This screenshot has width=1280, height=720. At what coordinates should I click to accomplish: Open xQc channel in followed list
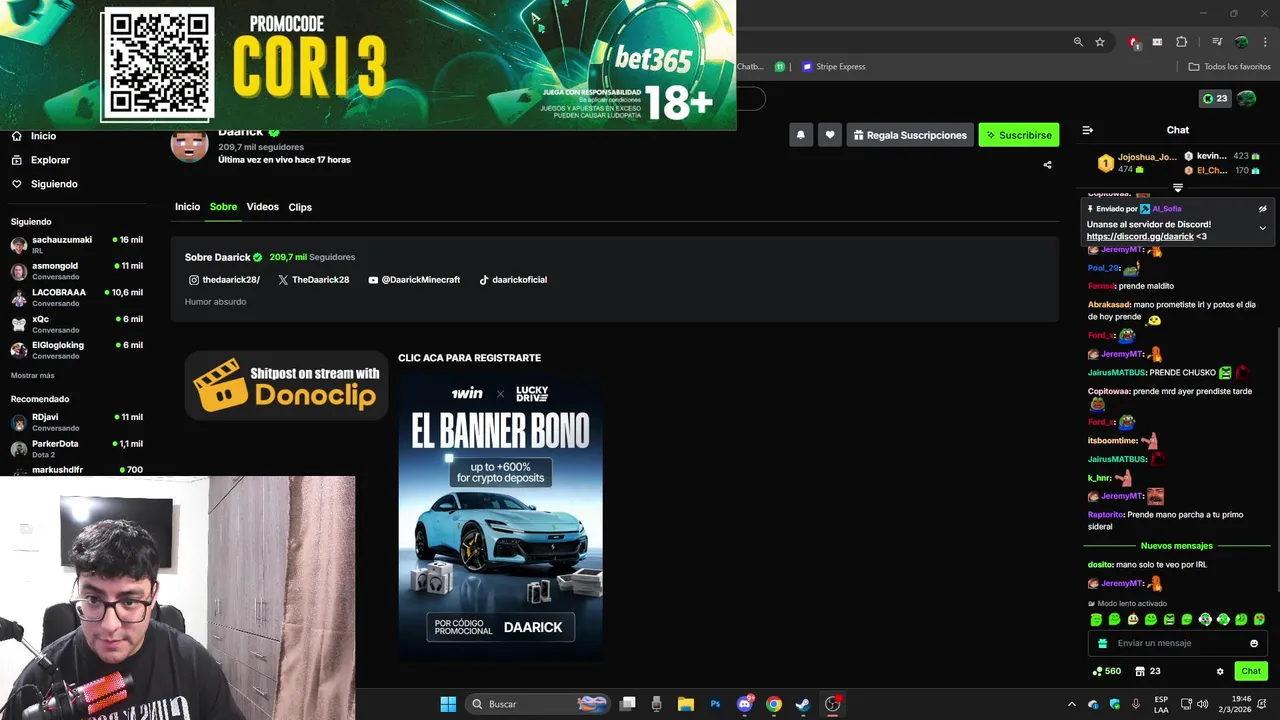77,324
